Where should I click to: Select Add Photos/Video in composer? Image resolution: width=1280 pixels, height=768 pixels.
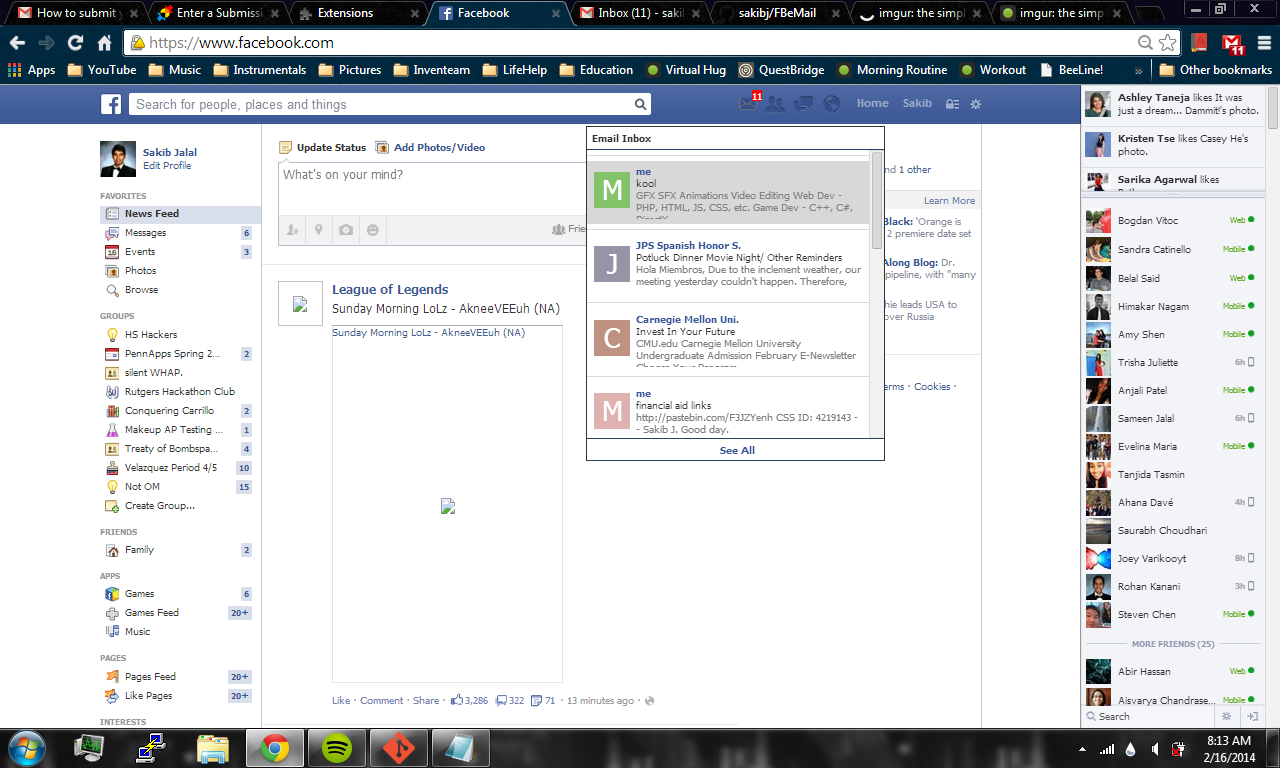(x=430, y=147)
